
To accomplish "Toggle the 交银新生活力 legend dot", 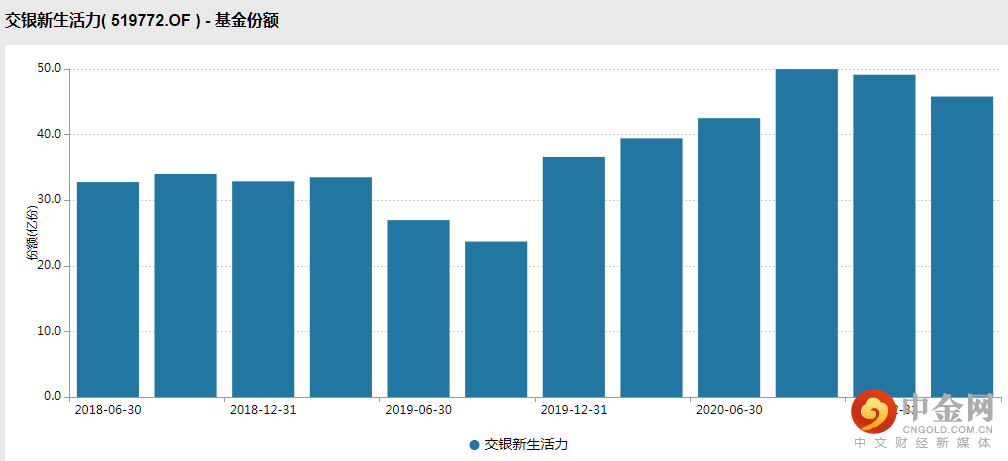I will [474, 445].
